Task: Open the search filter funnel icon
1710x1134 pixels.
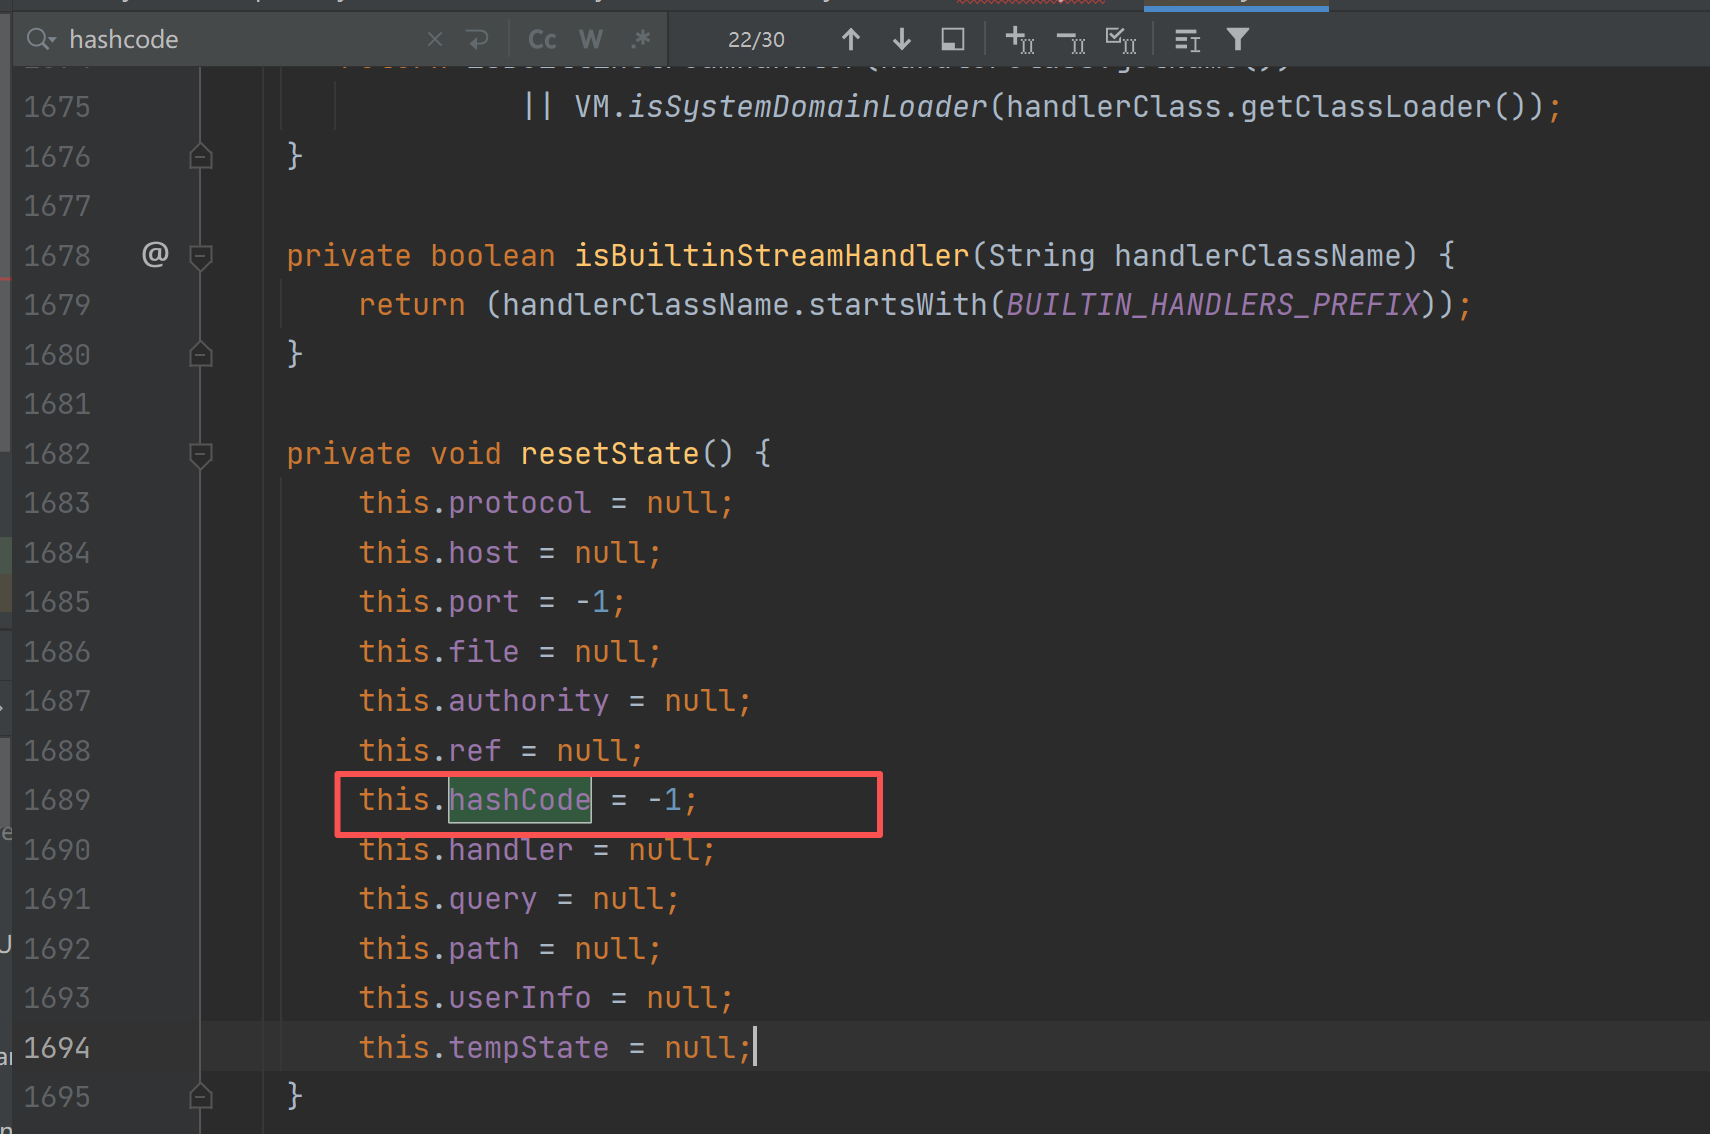Action: pos(1238,40)
